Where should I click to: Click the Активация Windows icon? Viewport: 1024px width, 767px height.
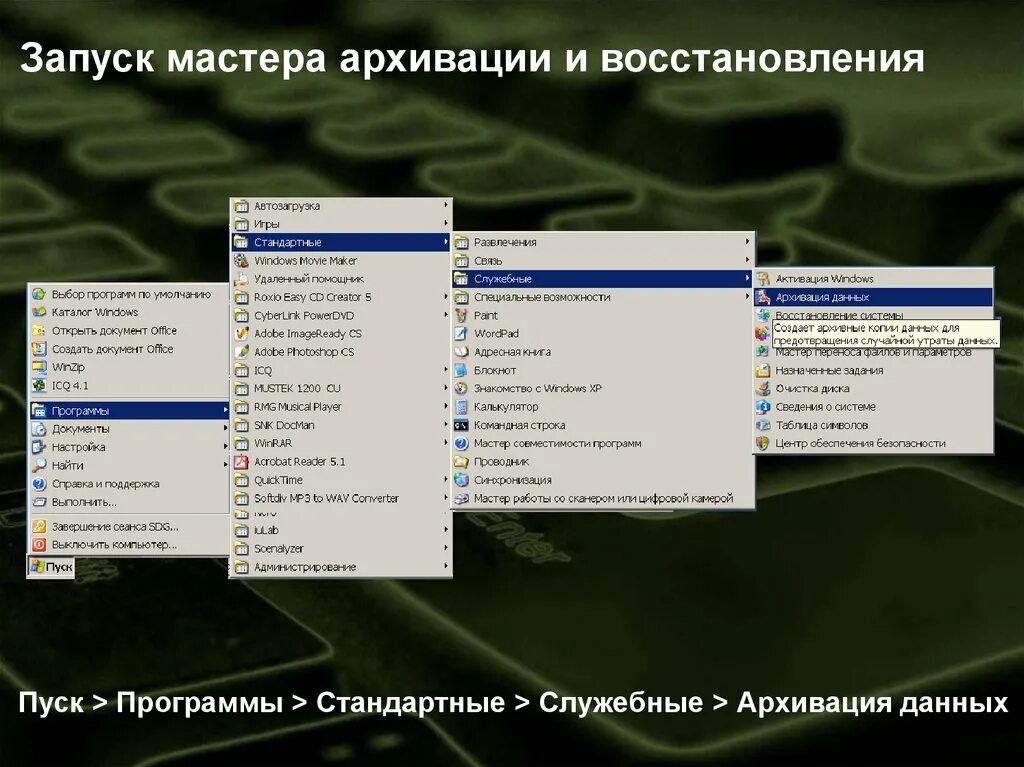pyautogui.click(x=762, y=279)
